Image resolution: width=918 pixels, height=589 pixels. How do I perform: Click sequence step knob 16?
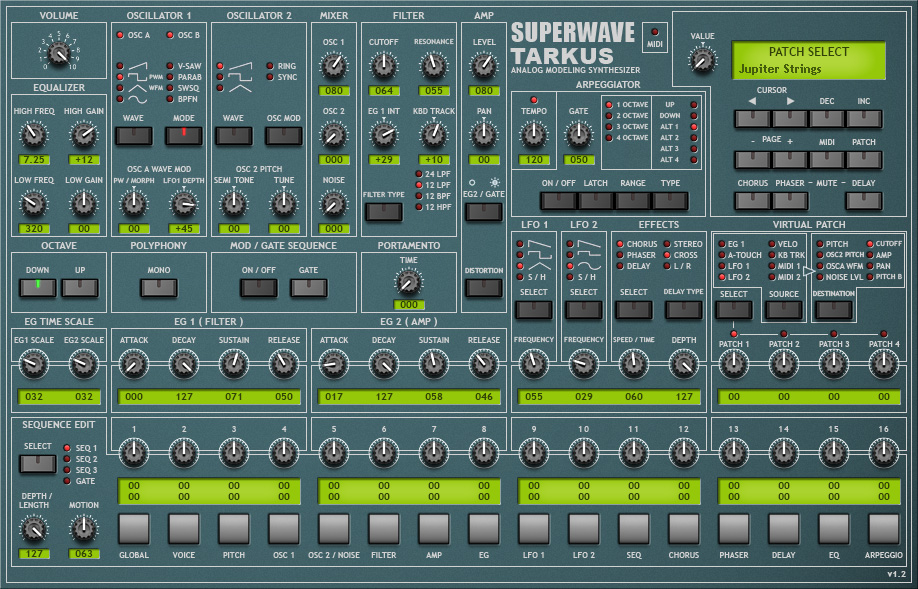(883, 453)
